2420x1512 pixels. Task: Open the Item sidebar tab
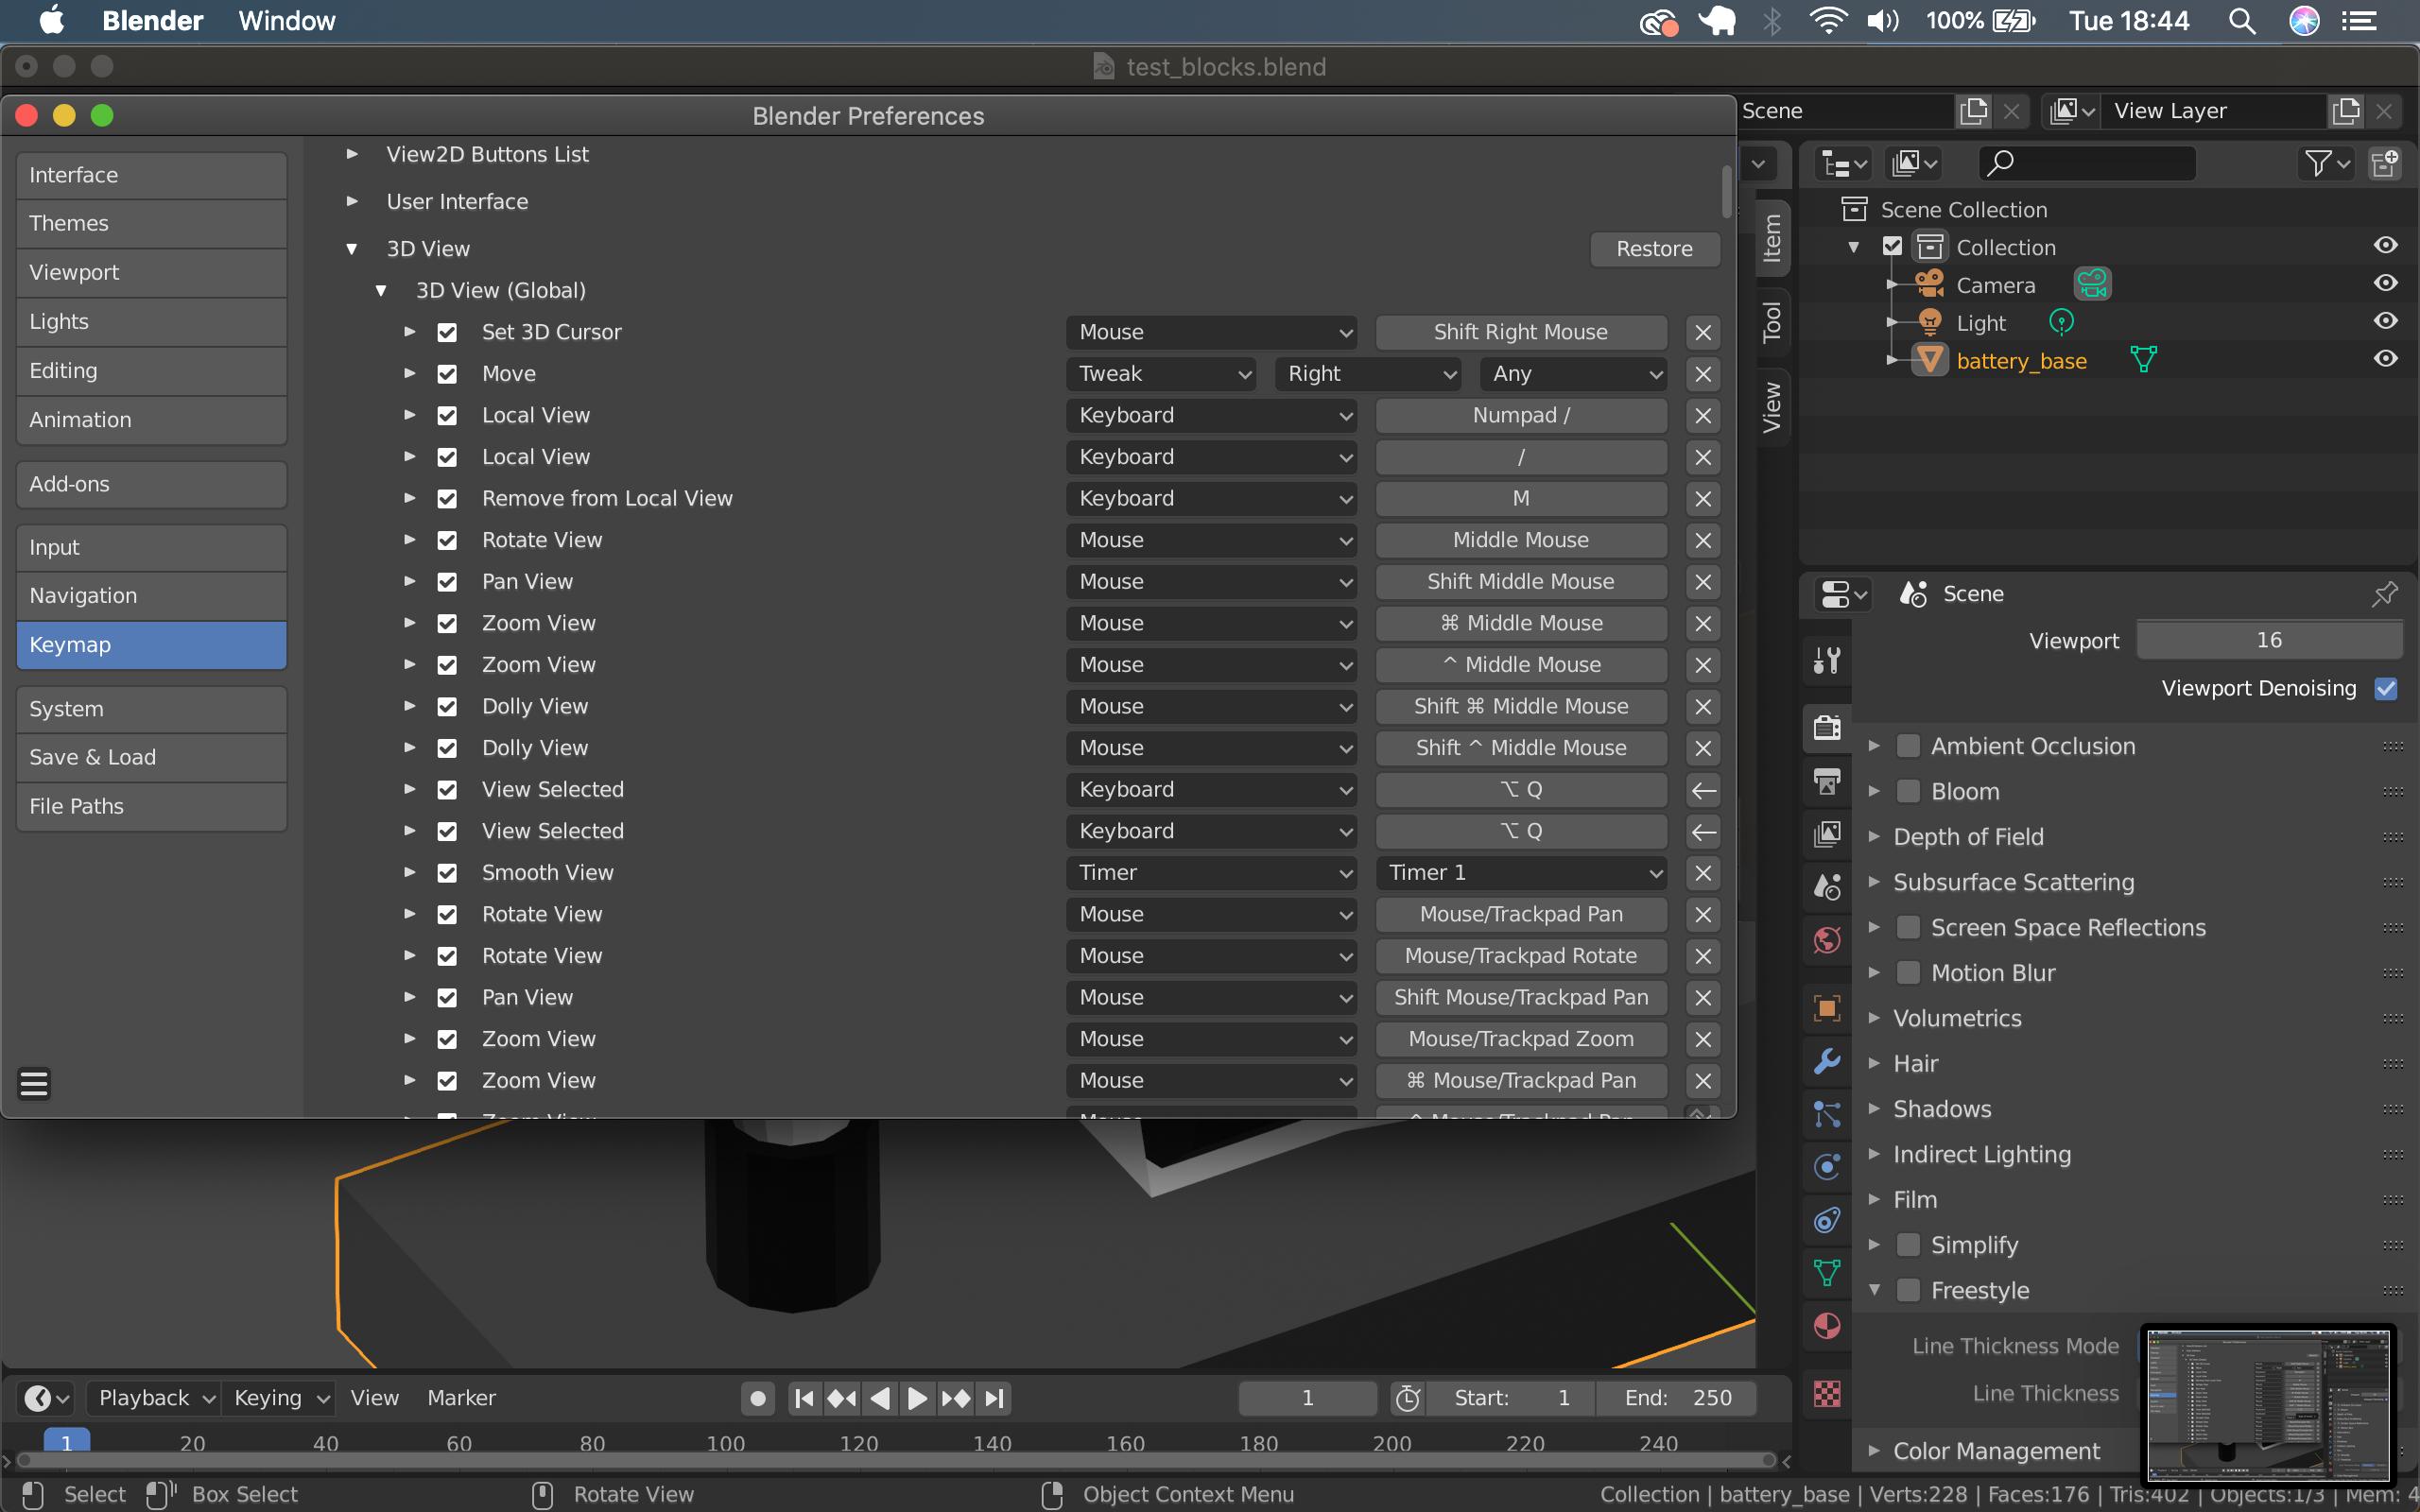point(1772,237)
